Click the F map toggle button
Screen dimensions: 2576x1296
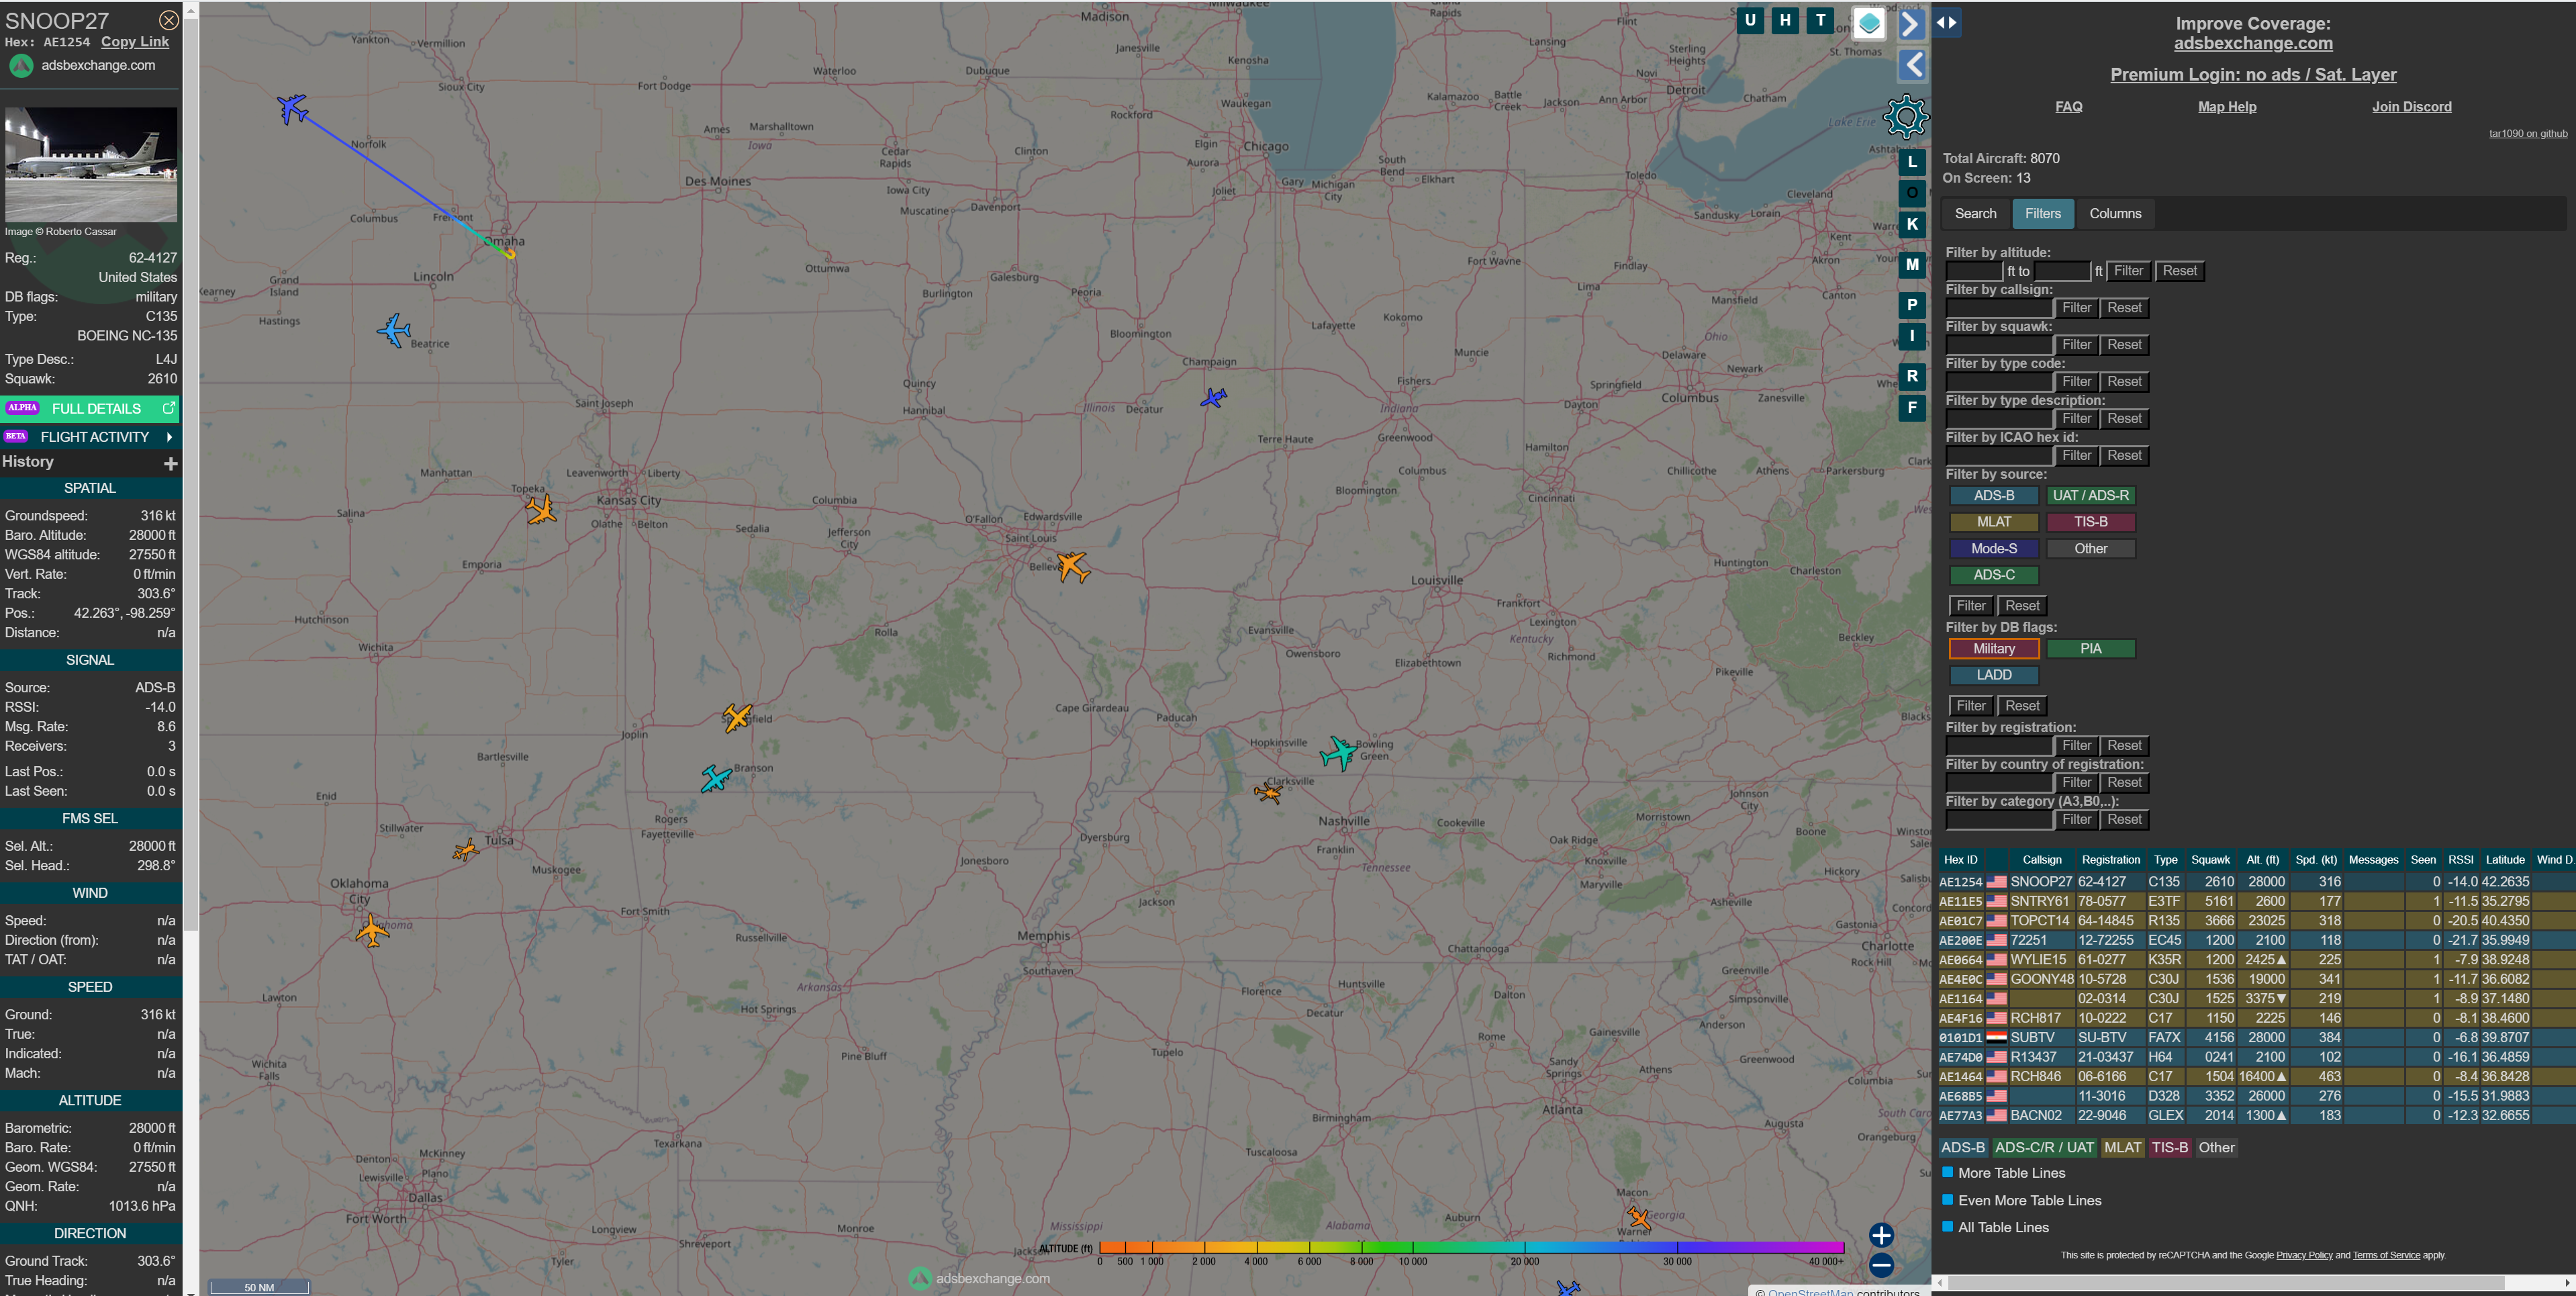1912,407
